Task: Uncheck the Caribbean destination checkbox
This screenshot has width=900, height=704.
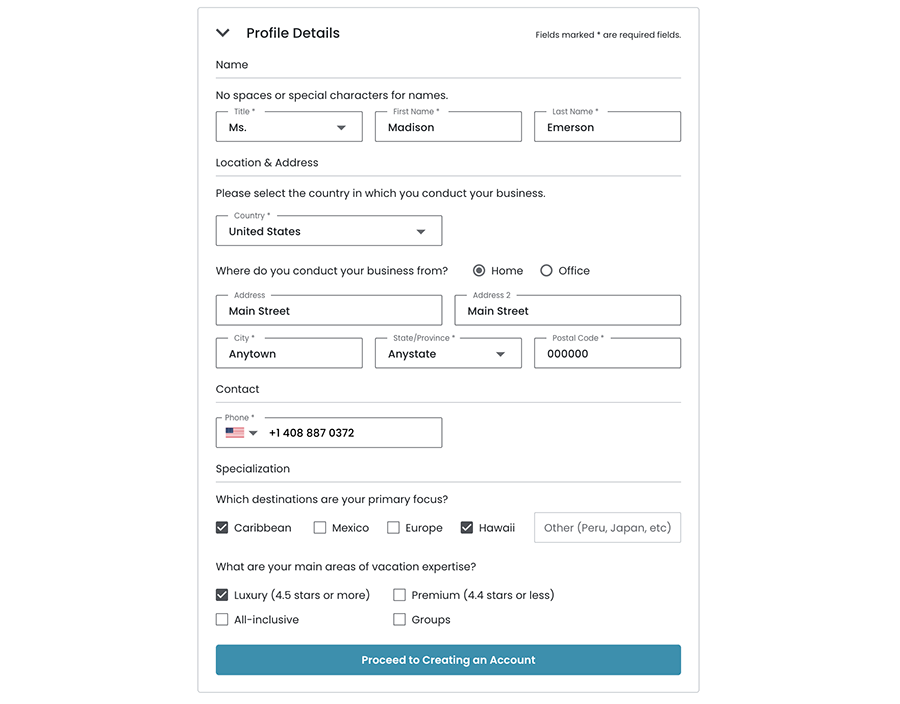Action: pos(222,528)
